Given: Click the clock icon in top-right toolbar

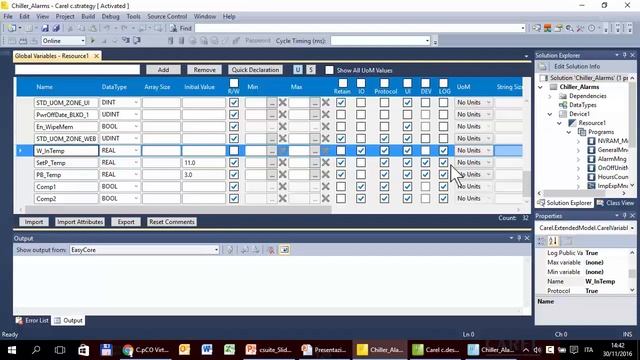Looking at the screenshot, I should tap(591, 28).
